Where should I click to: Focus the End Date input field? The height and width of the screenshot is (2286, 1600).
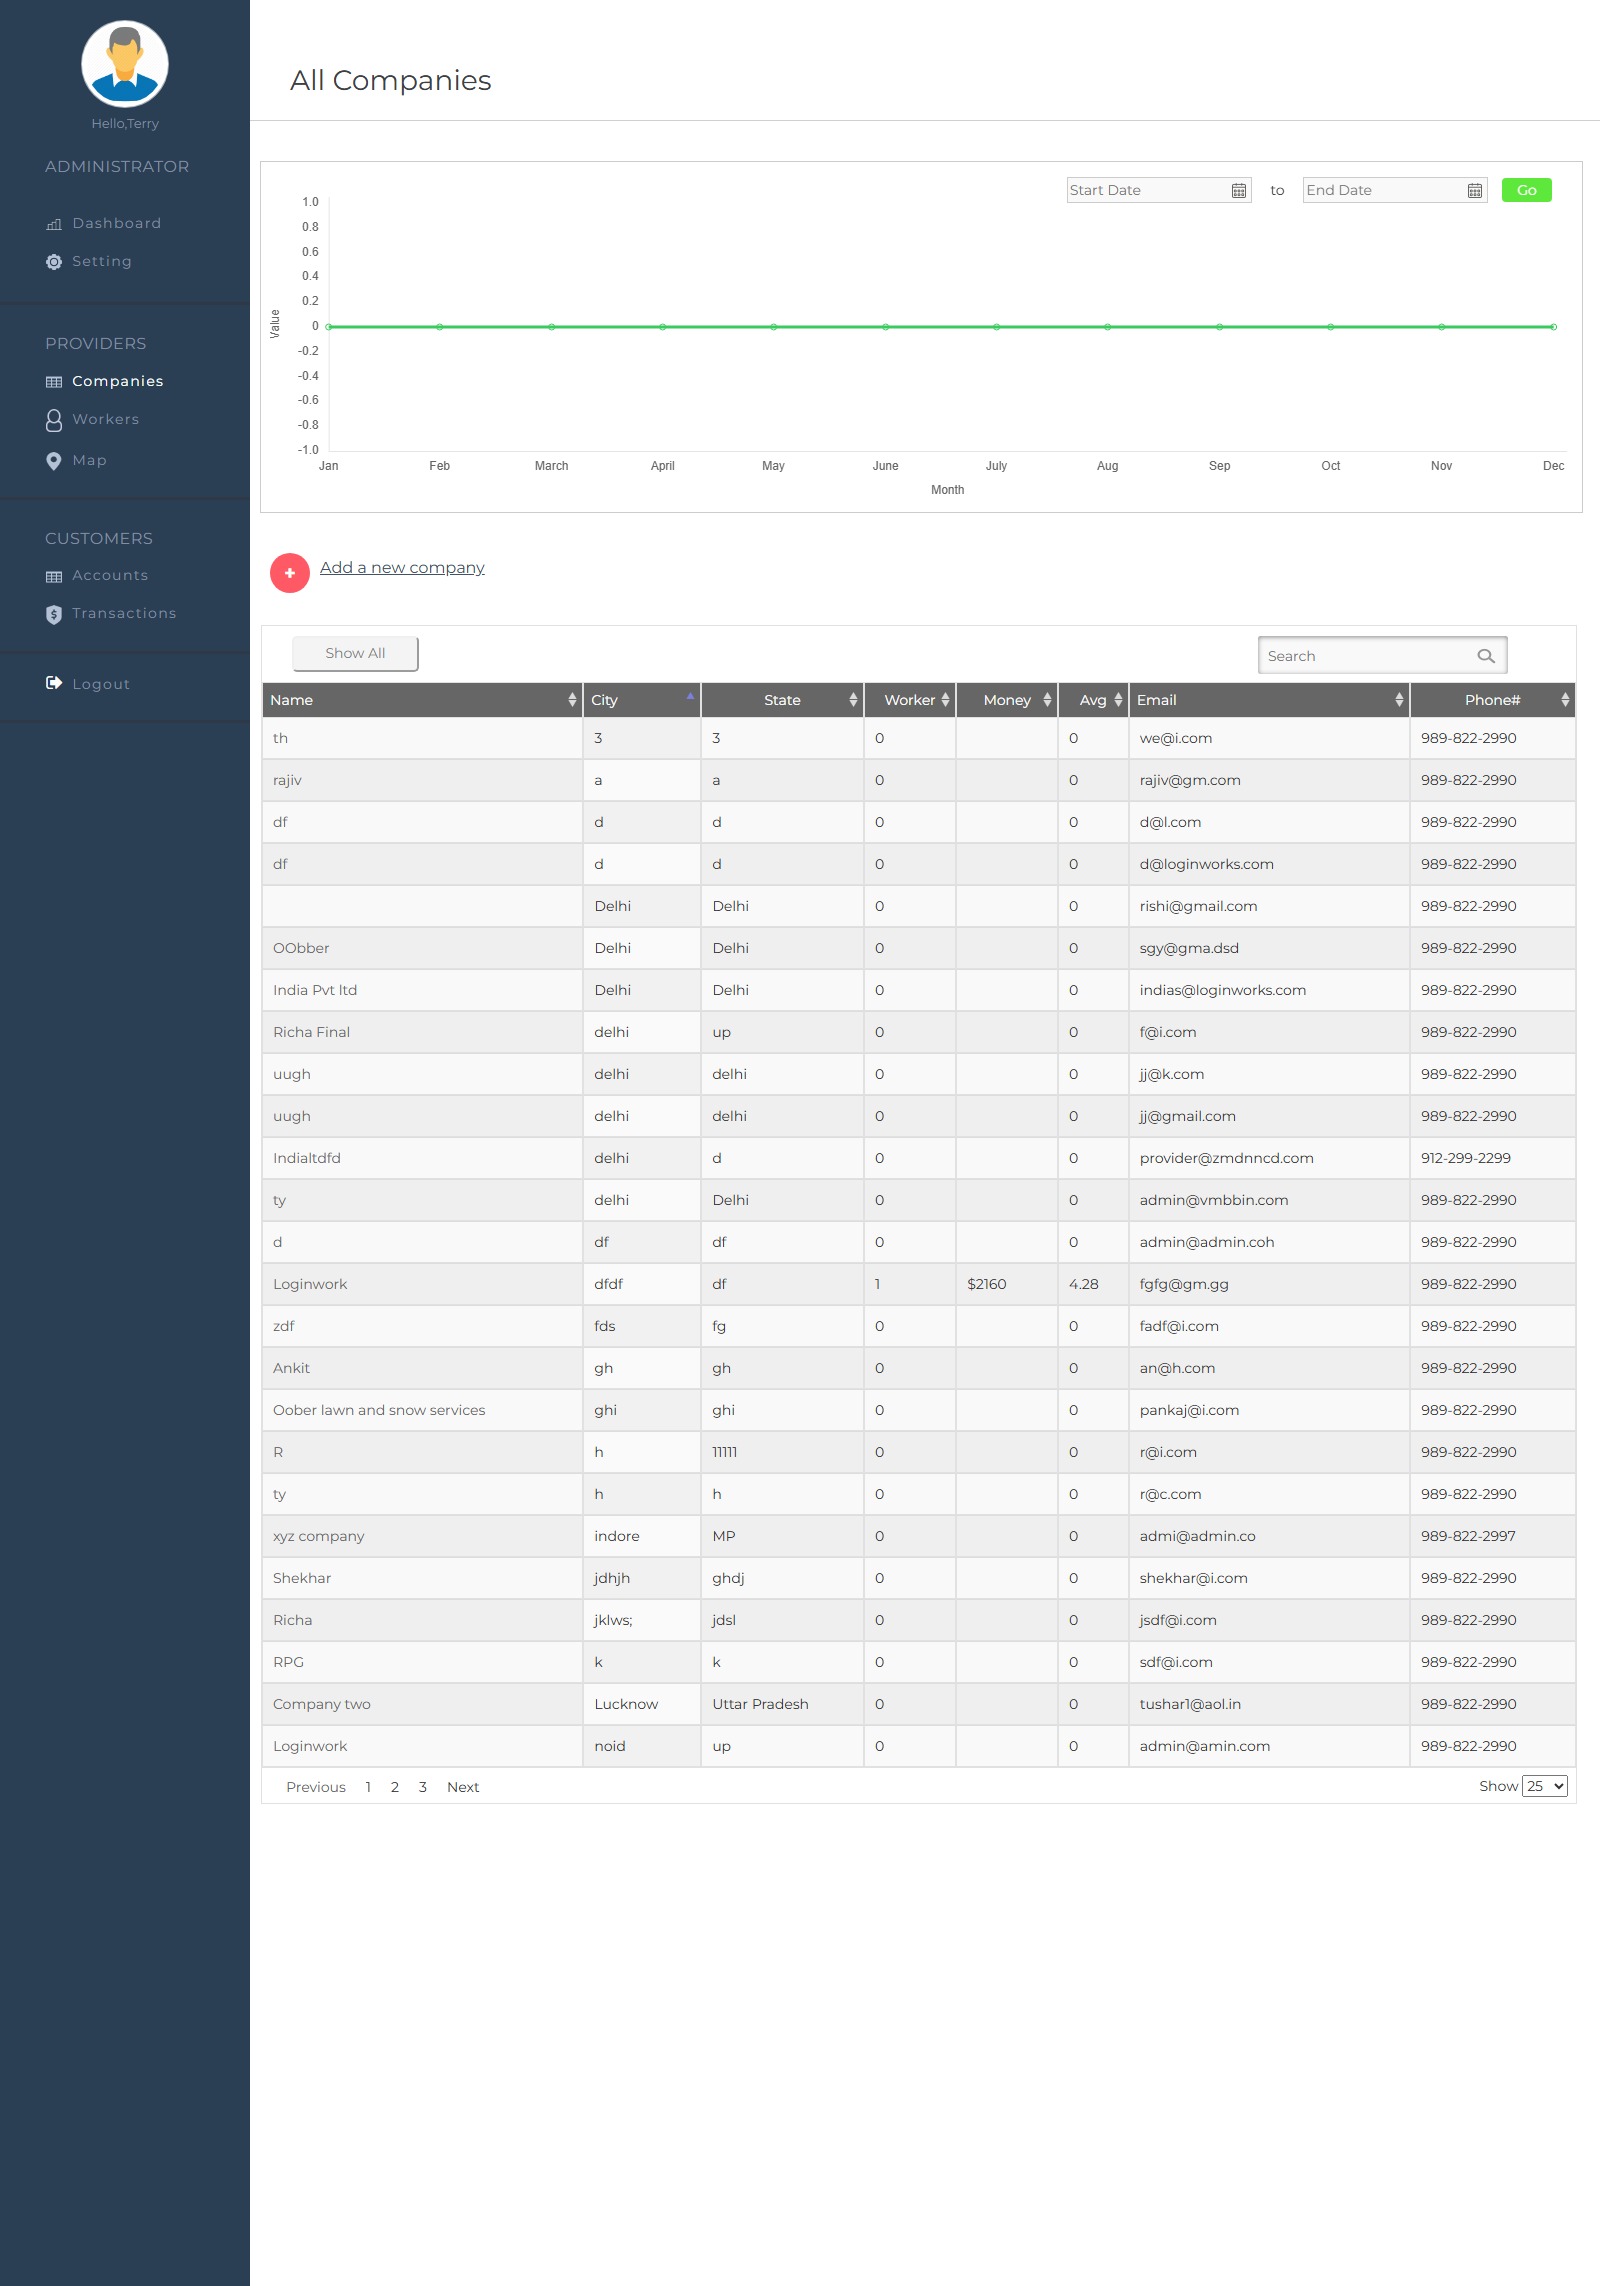click(x=1395, y=190)
